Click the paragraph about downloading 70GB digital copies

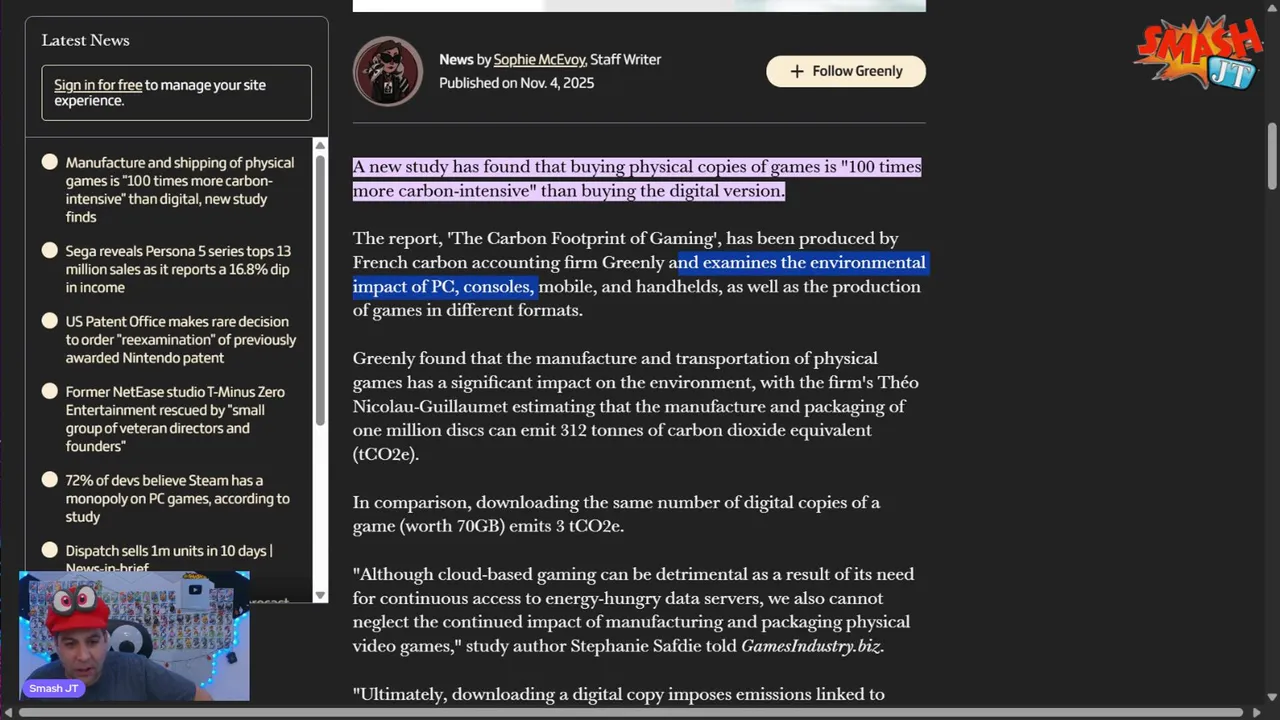click(616, 514)
